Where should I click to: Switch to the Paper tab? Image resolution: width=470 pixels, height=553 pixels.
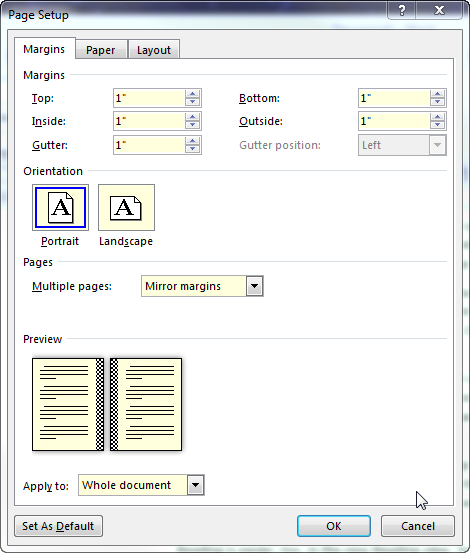click(x=101, y=50)
